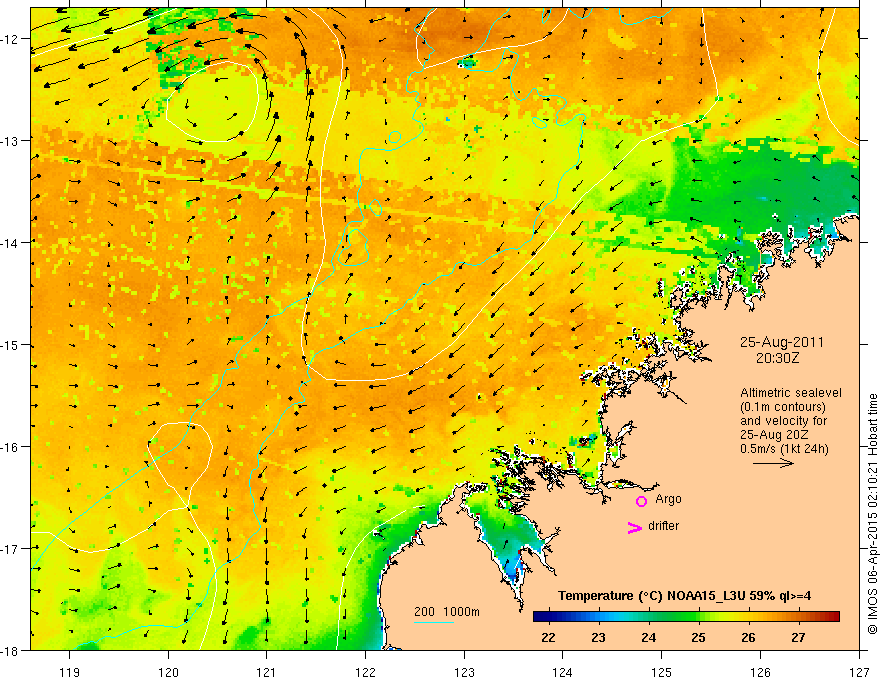Click the '119' longitude axis label
The image size is (880, 680).
click(70, 672)
